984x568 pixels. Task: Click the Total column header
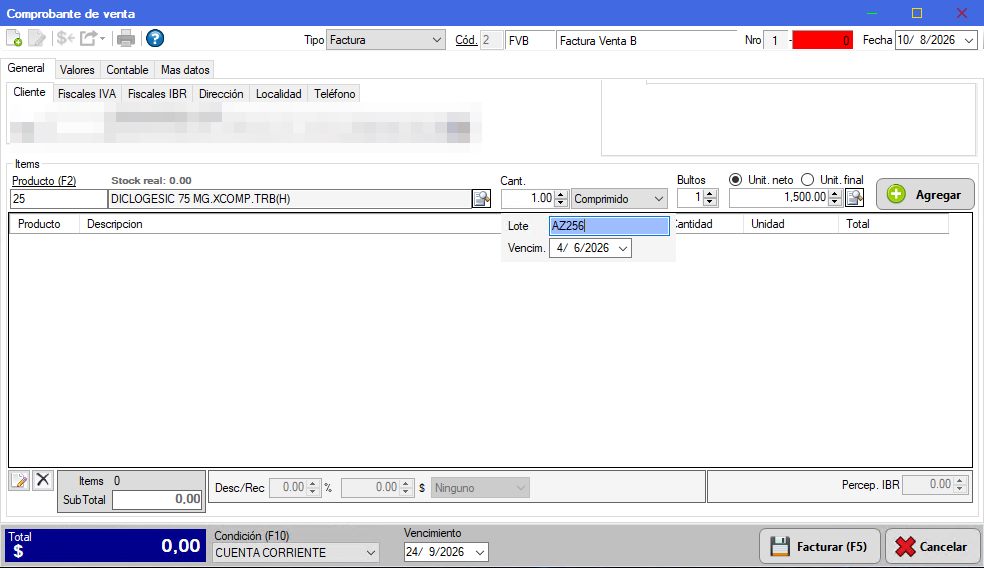[893, 224]
